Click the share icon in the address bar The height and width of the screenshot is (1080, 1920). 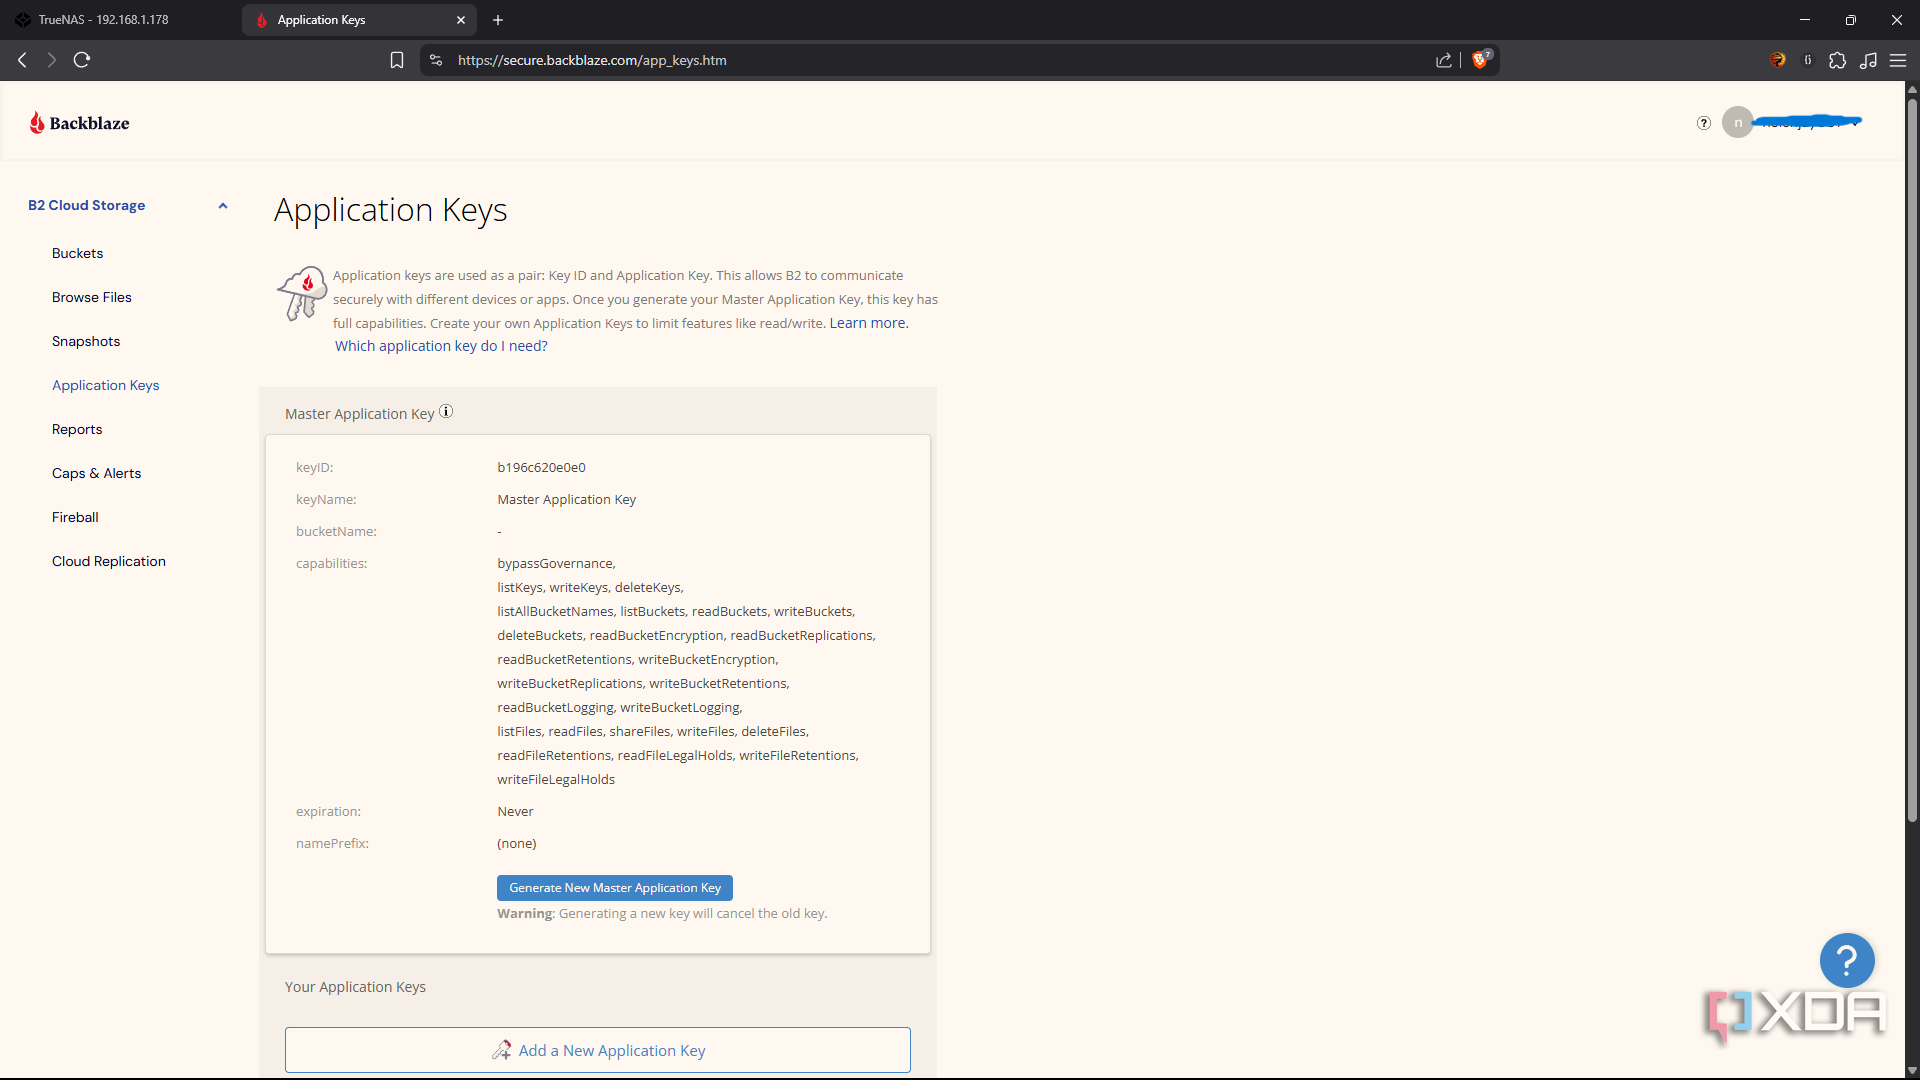click(x=1444, y=60)
